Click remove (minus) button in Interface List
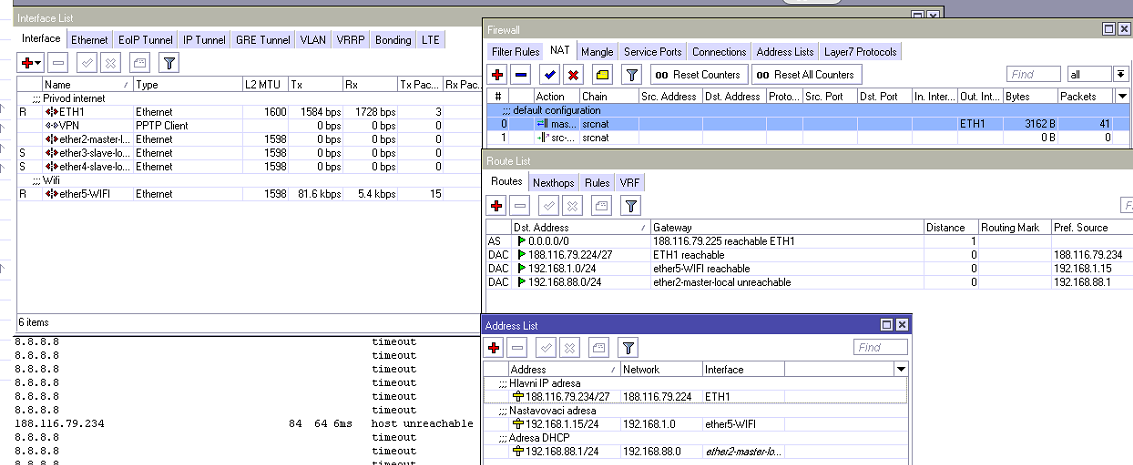1133x465 pixels. (59, 64)
